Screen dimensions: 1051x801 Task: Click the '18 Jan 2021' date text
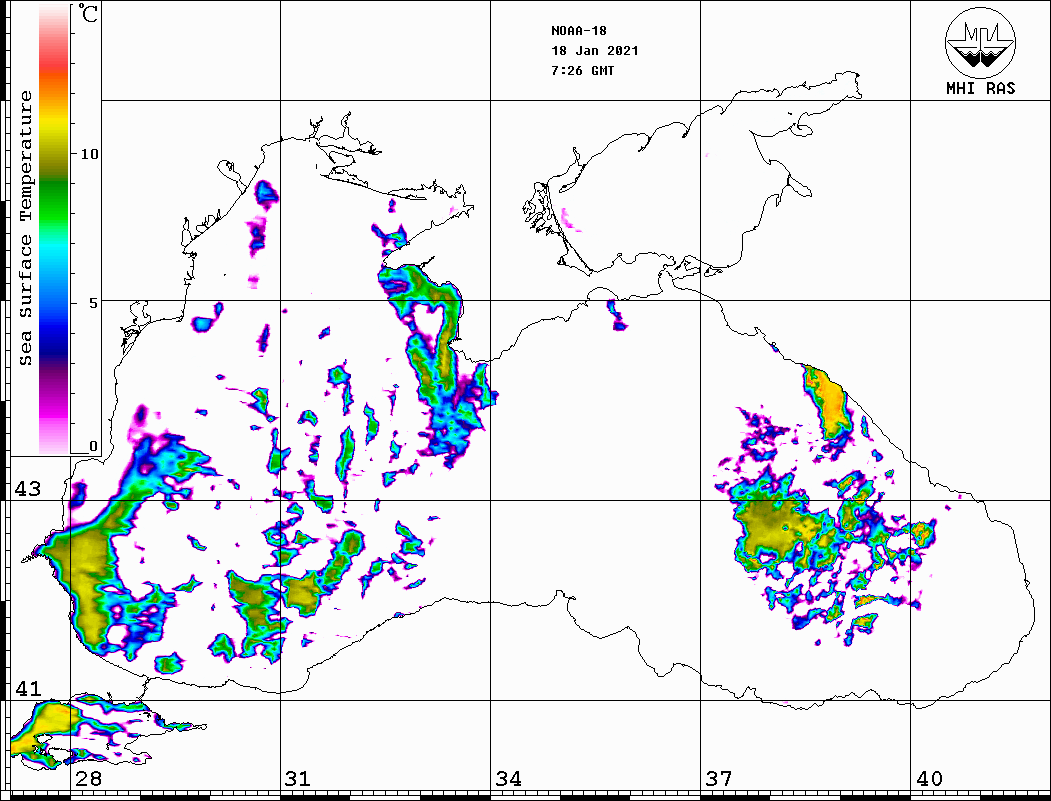[x=595, y=51]
